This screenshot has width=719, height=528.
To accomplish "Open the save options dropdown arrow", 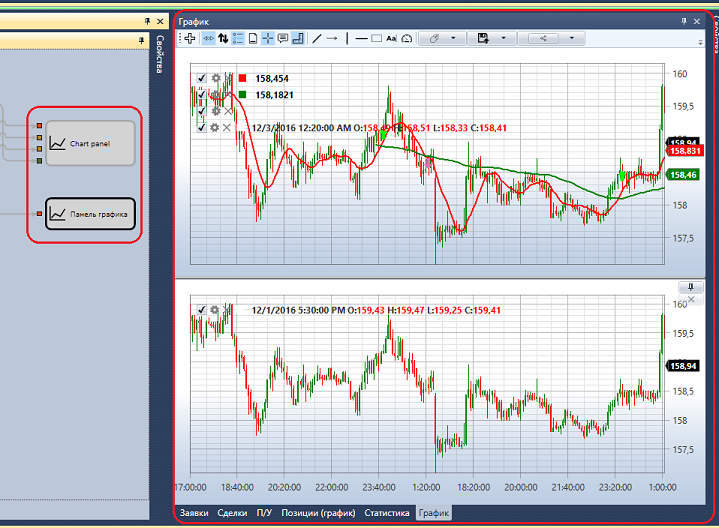I will 503,38.
